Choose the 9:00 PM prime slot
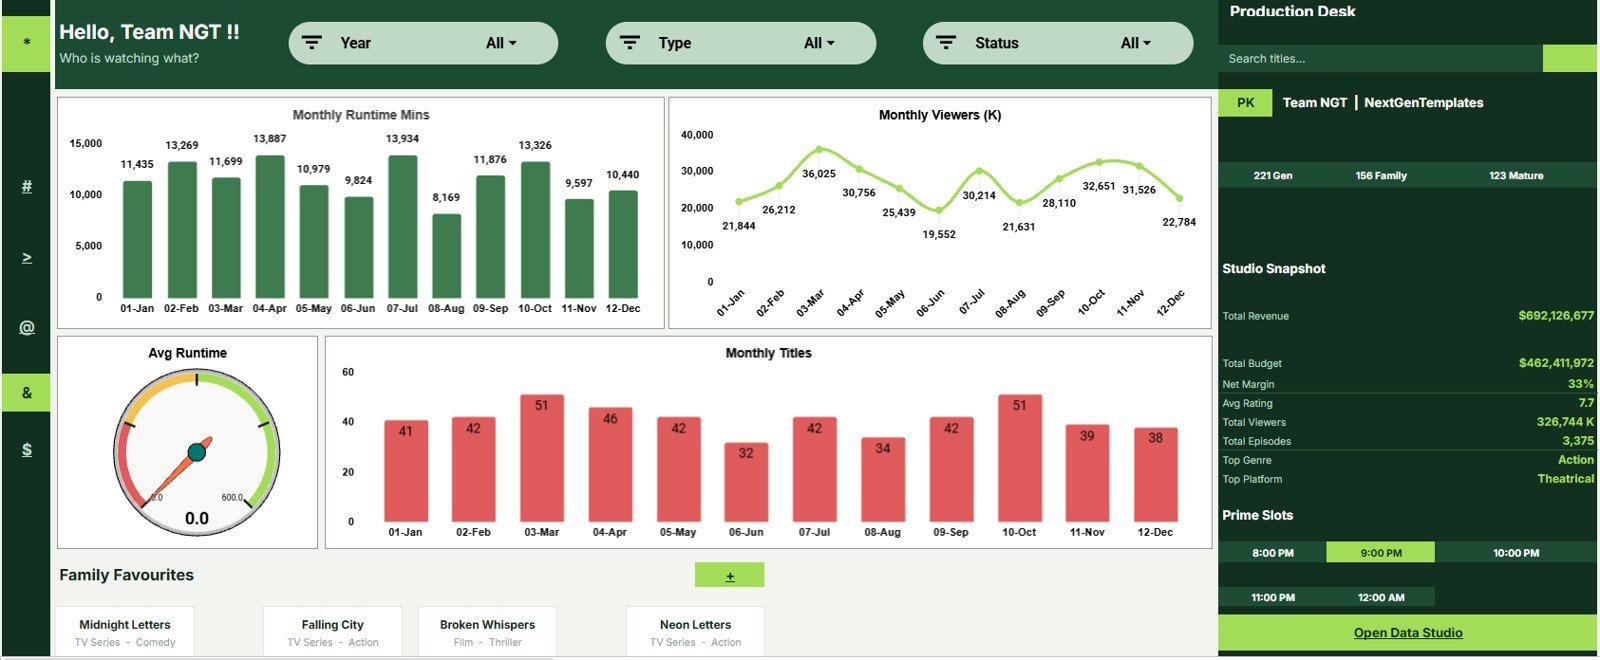The image size is (1600, 660). click(1381, 553)
